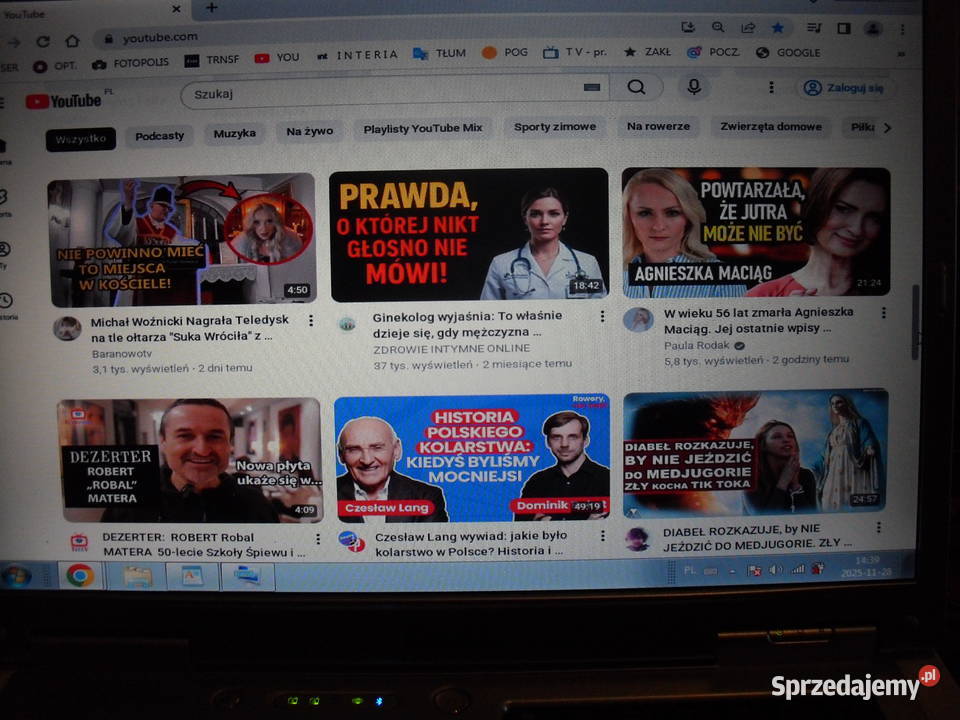
Task: Reload the page with the refresh icon
Action: pos(43,41)
